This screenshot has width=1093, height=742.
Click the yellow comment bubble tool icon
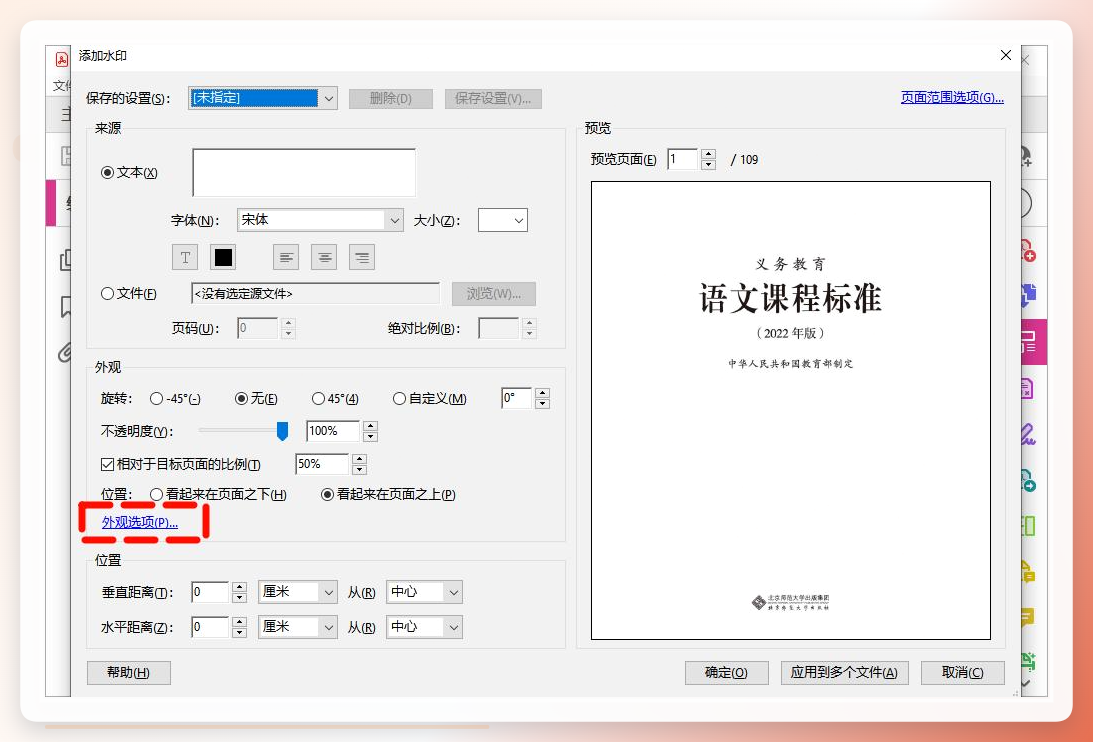click(x=1027, y=617)
